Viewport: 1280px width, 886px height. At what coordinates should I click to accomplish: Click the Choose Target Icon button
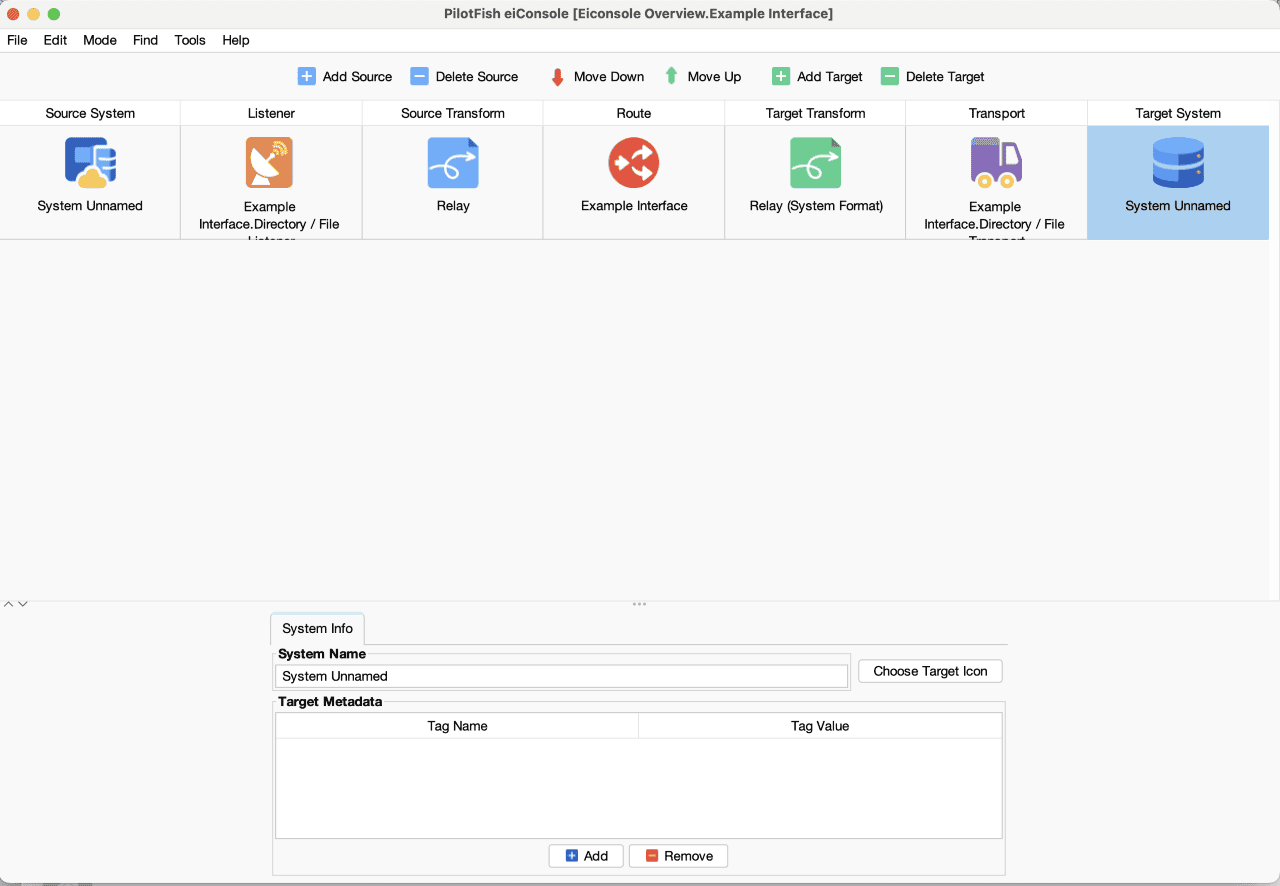930,671
